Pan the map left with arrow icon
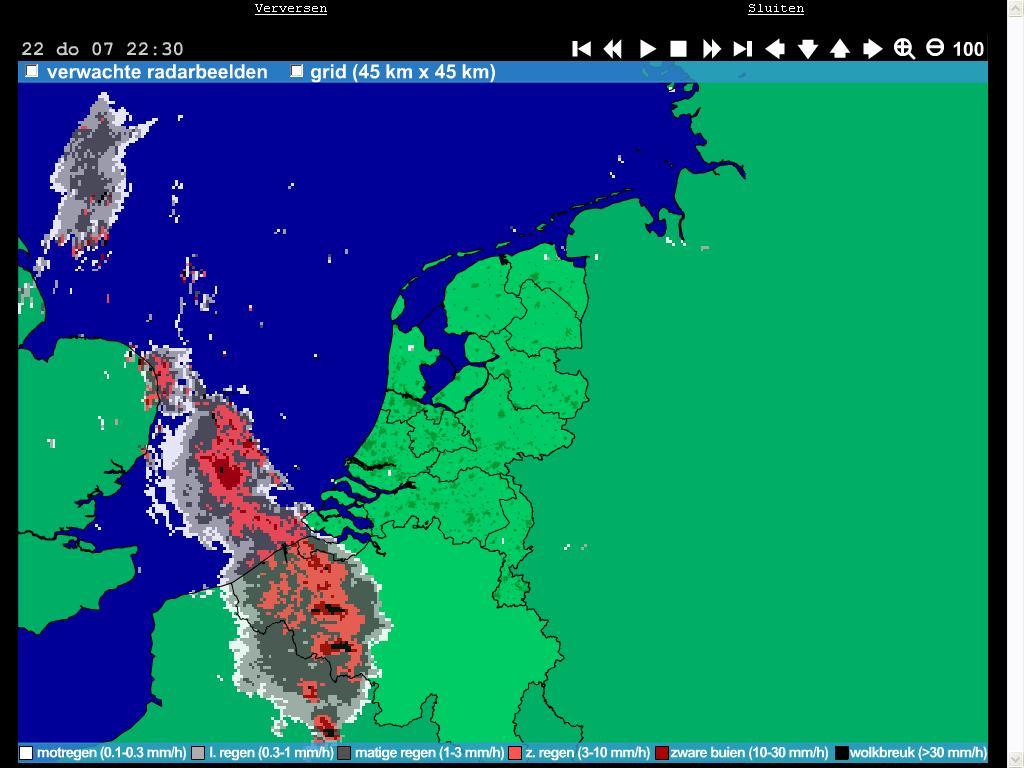Image resolution: width=1024 pixels, height=768 pixels. point(775,49)
